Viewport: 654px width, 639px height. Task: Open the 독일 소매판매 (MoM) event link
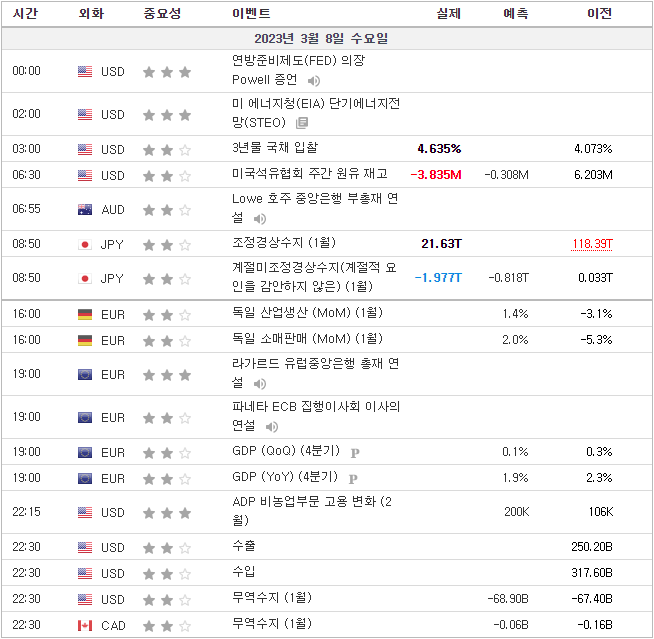[307, 340]
